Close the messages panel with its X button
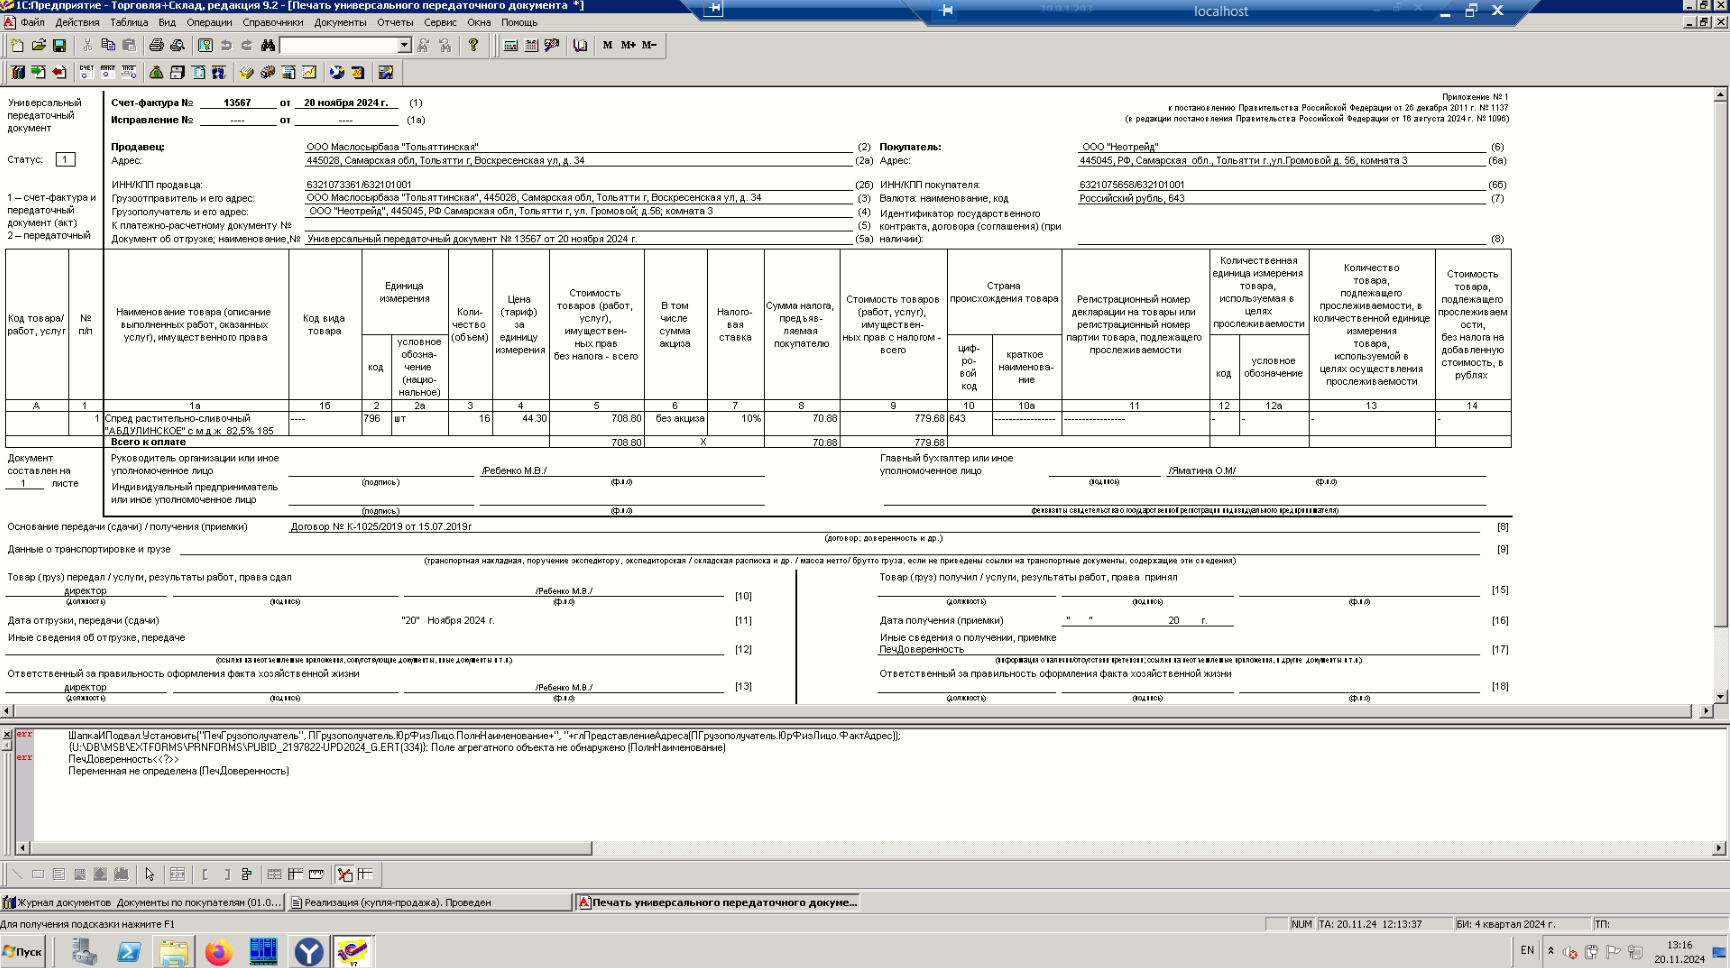 click(x=7, y=734)
